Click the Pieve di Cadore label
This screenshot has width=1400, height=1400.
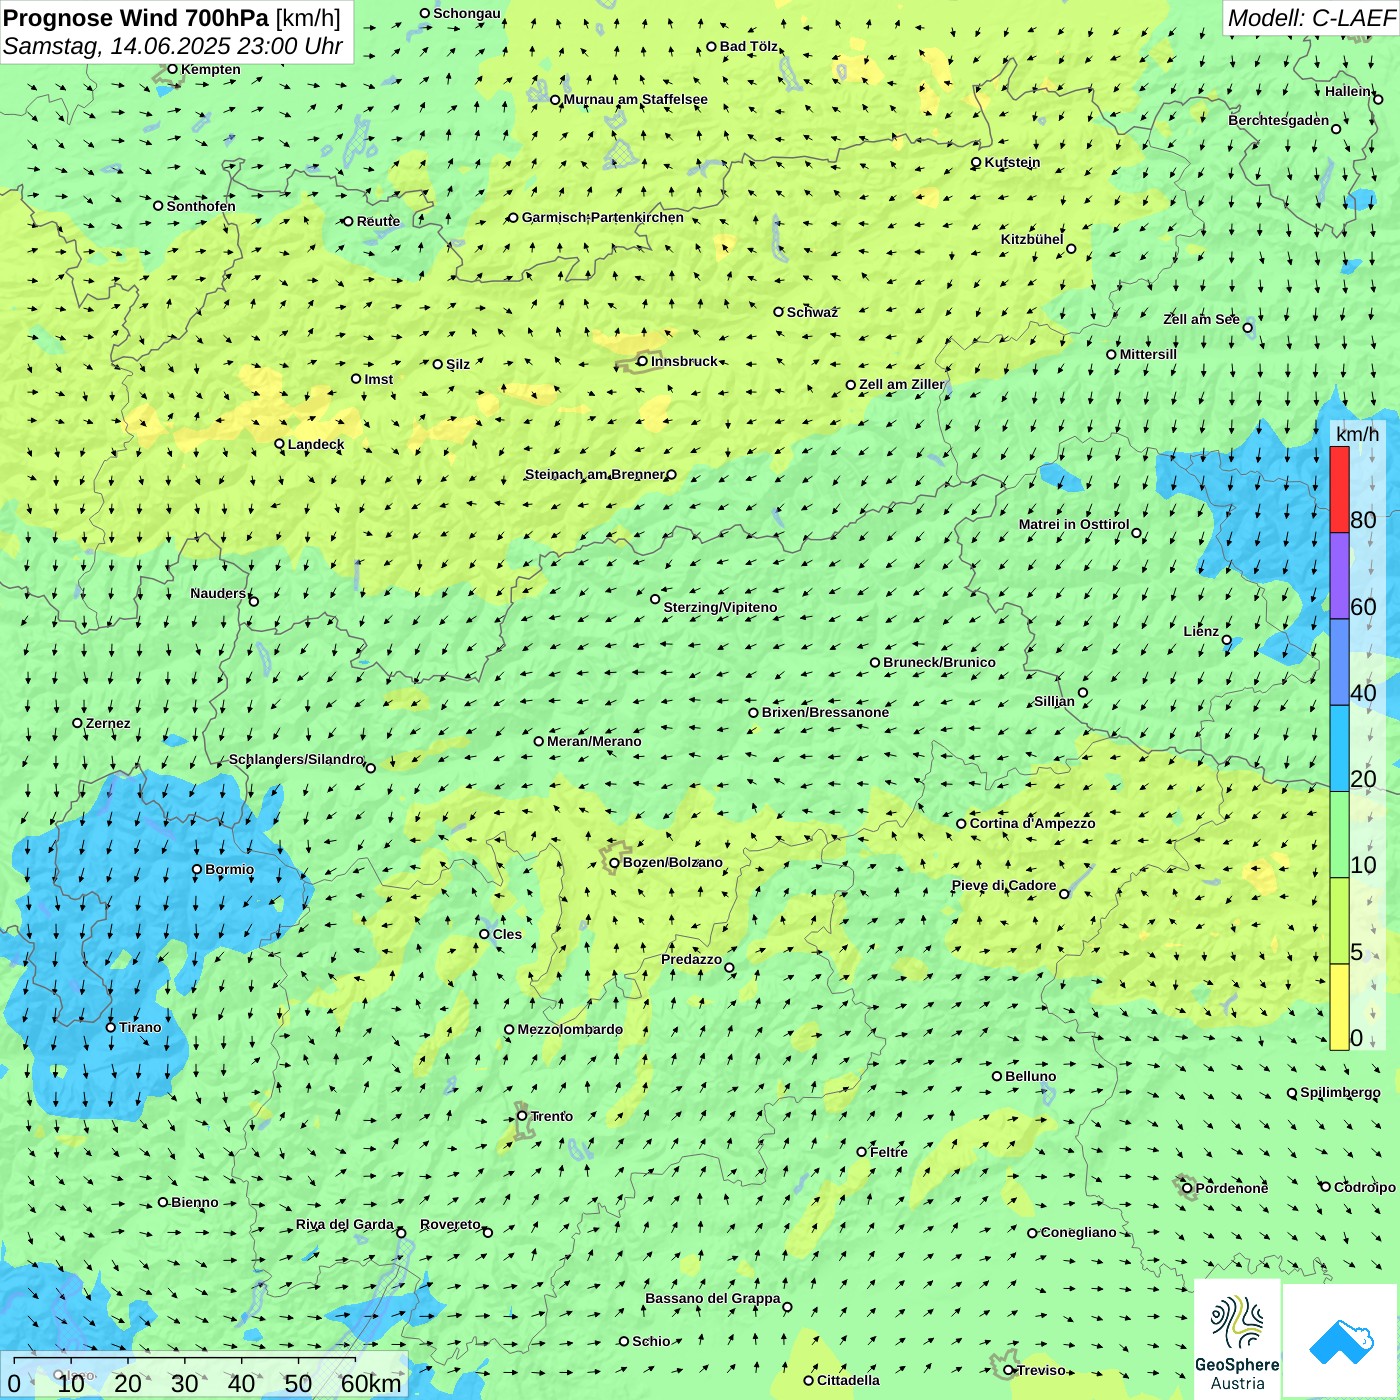pos(1003,885)
